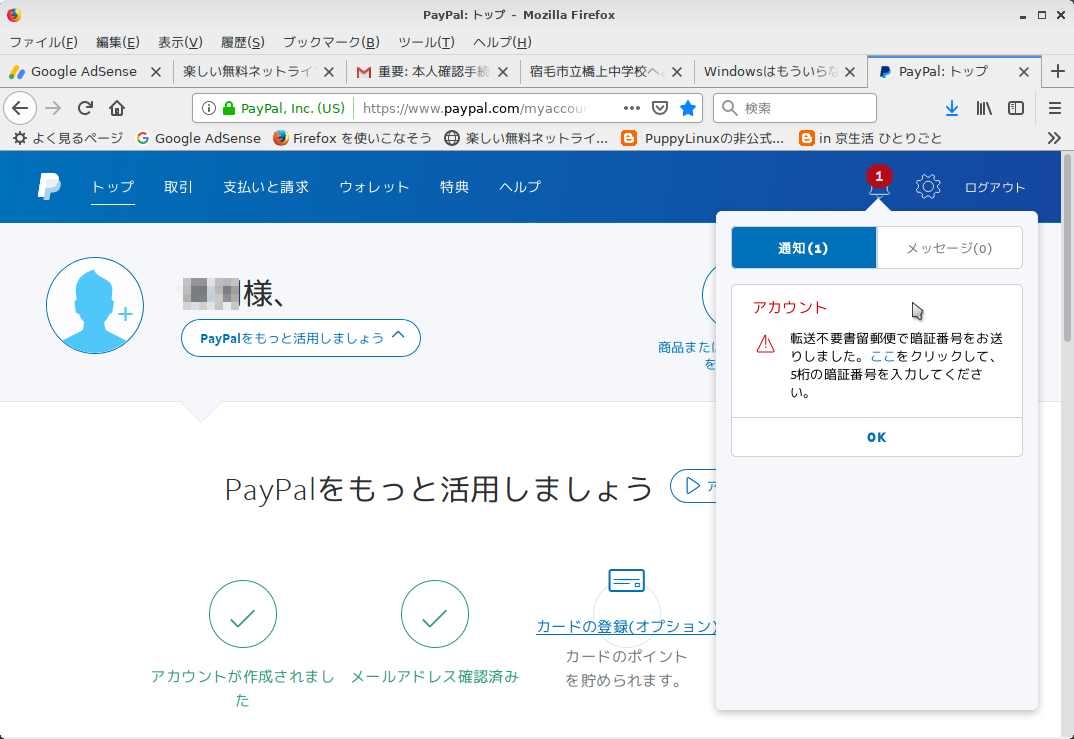Switch to the メッセージ(0) tab
Screen dimensions: 1074x739
click(949, 247)
